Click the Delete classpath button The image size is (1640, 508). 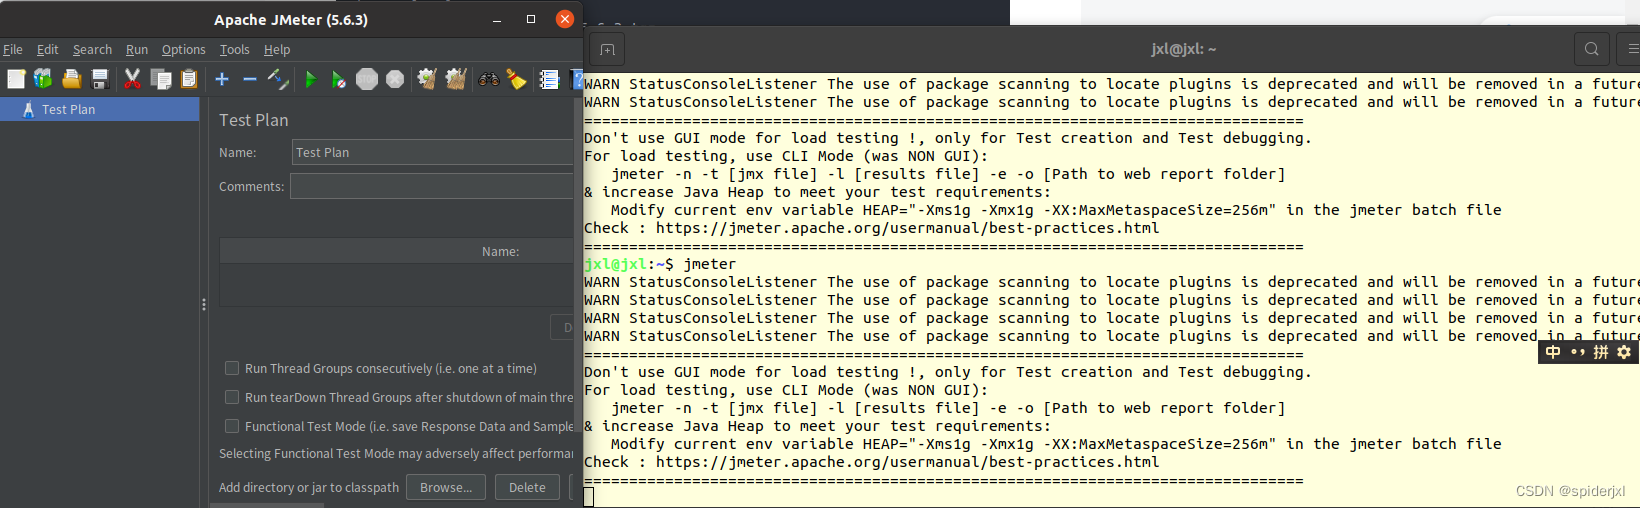(x=527, y=487)
